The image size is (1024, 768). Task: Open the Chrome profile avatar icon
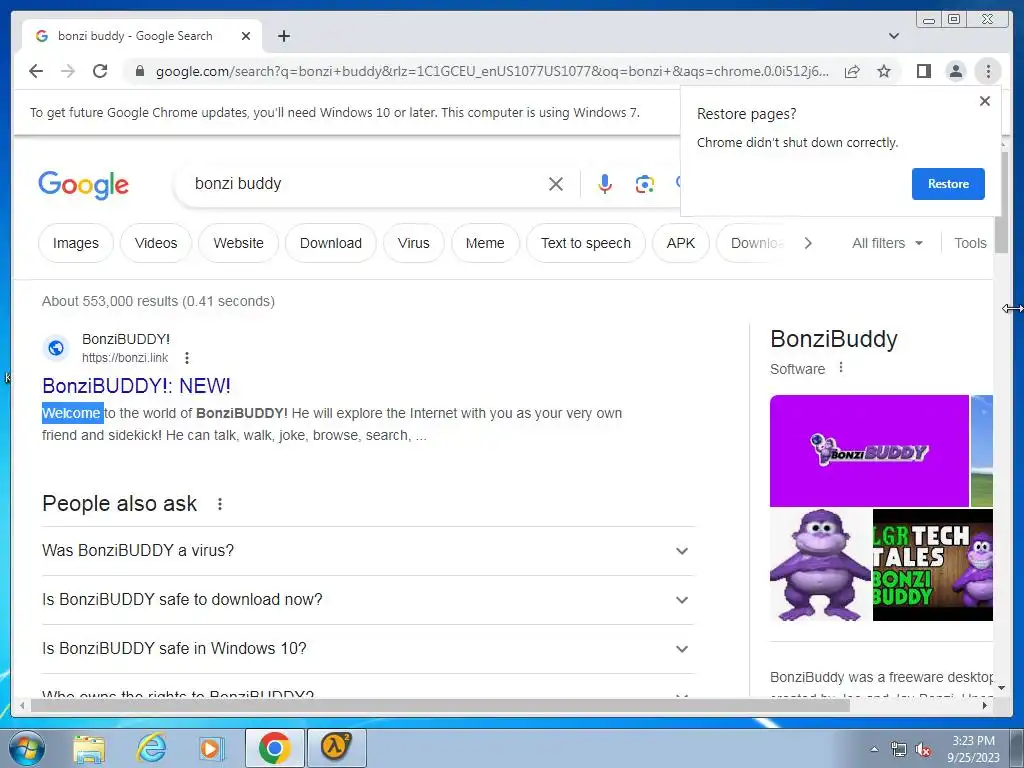[955, 71]
